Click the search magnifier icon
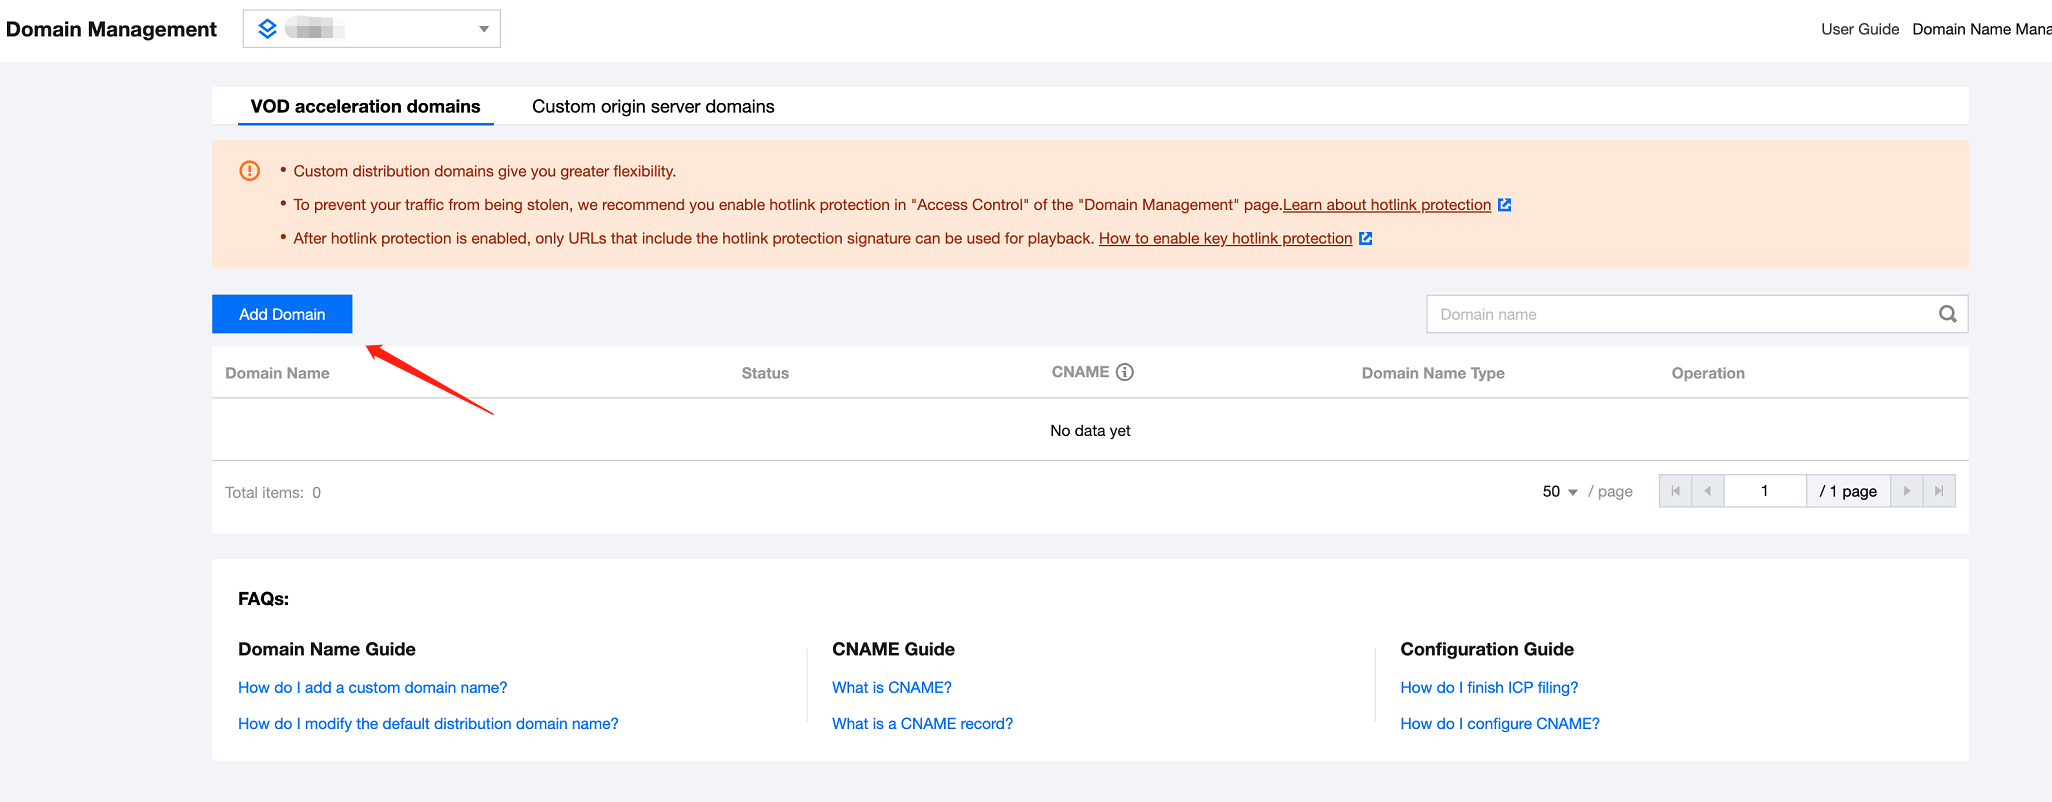Image resolution: width=2052 pixels, height=802 pixels. click(1947, 314)
